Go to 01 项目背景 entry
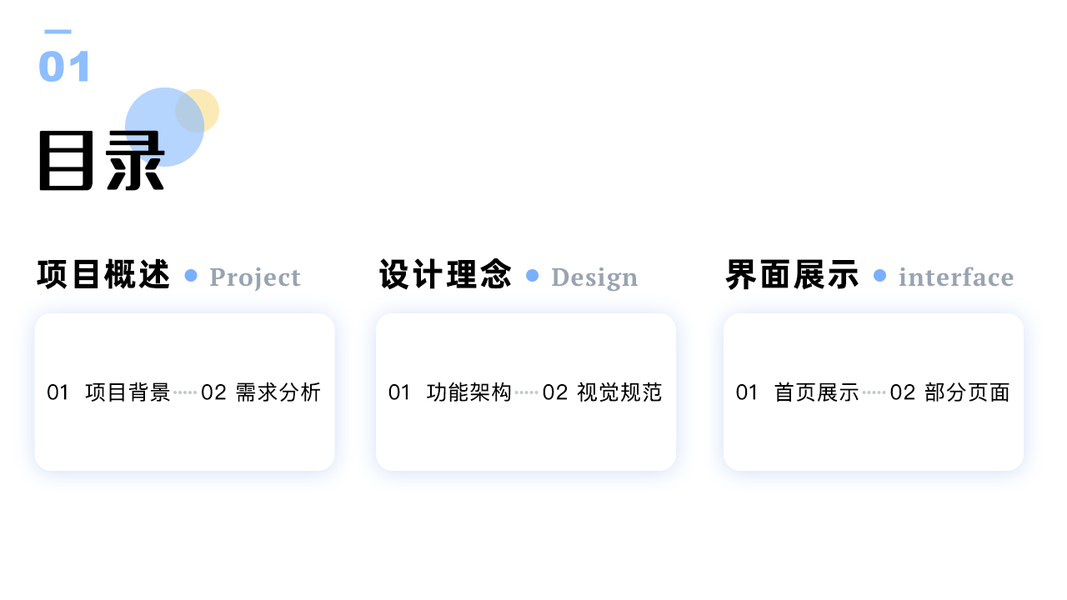The image size is (1067, 600). click(x=108, y=393)
